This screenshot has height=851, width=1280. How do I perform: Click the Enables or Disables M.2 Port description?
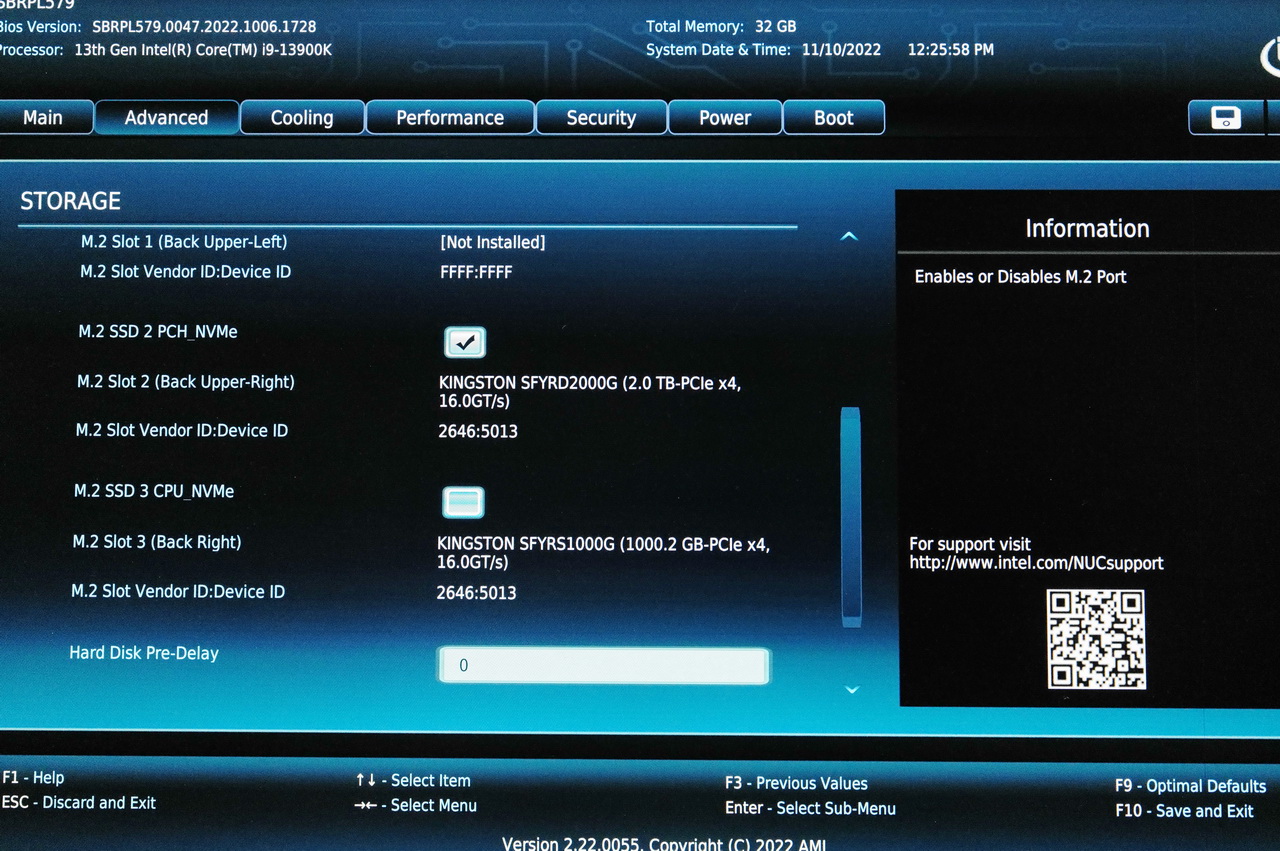[1020, 277]
